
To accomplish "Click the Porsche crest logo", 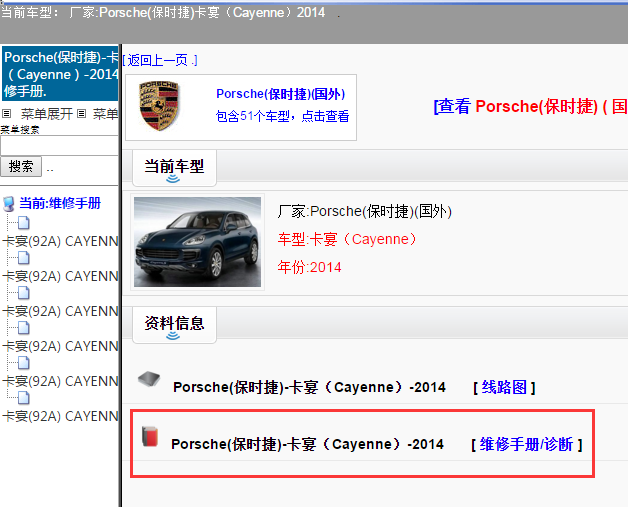I will [x=159, y=106].
